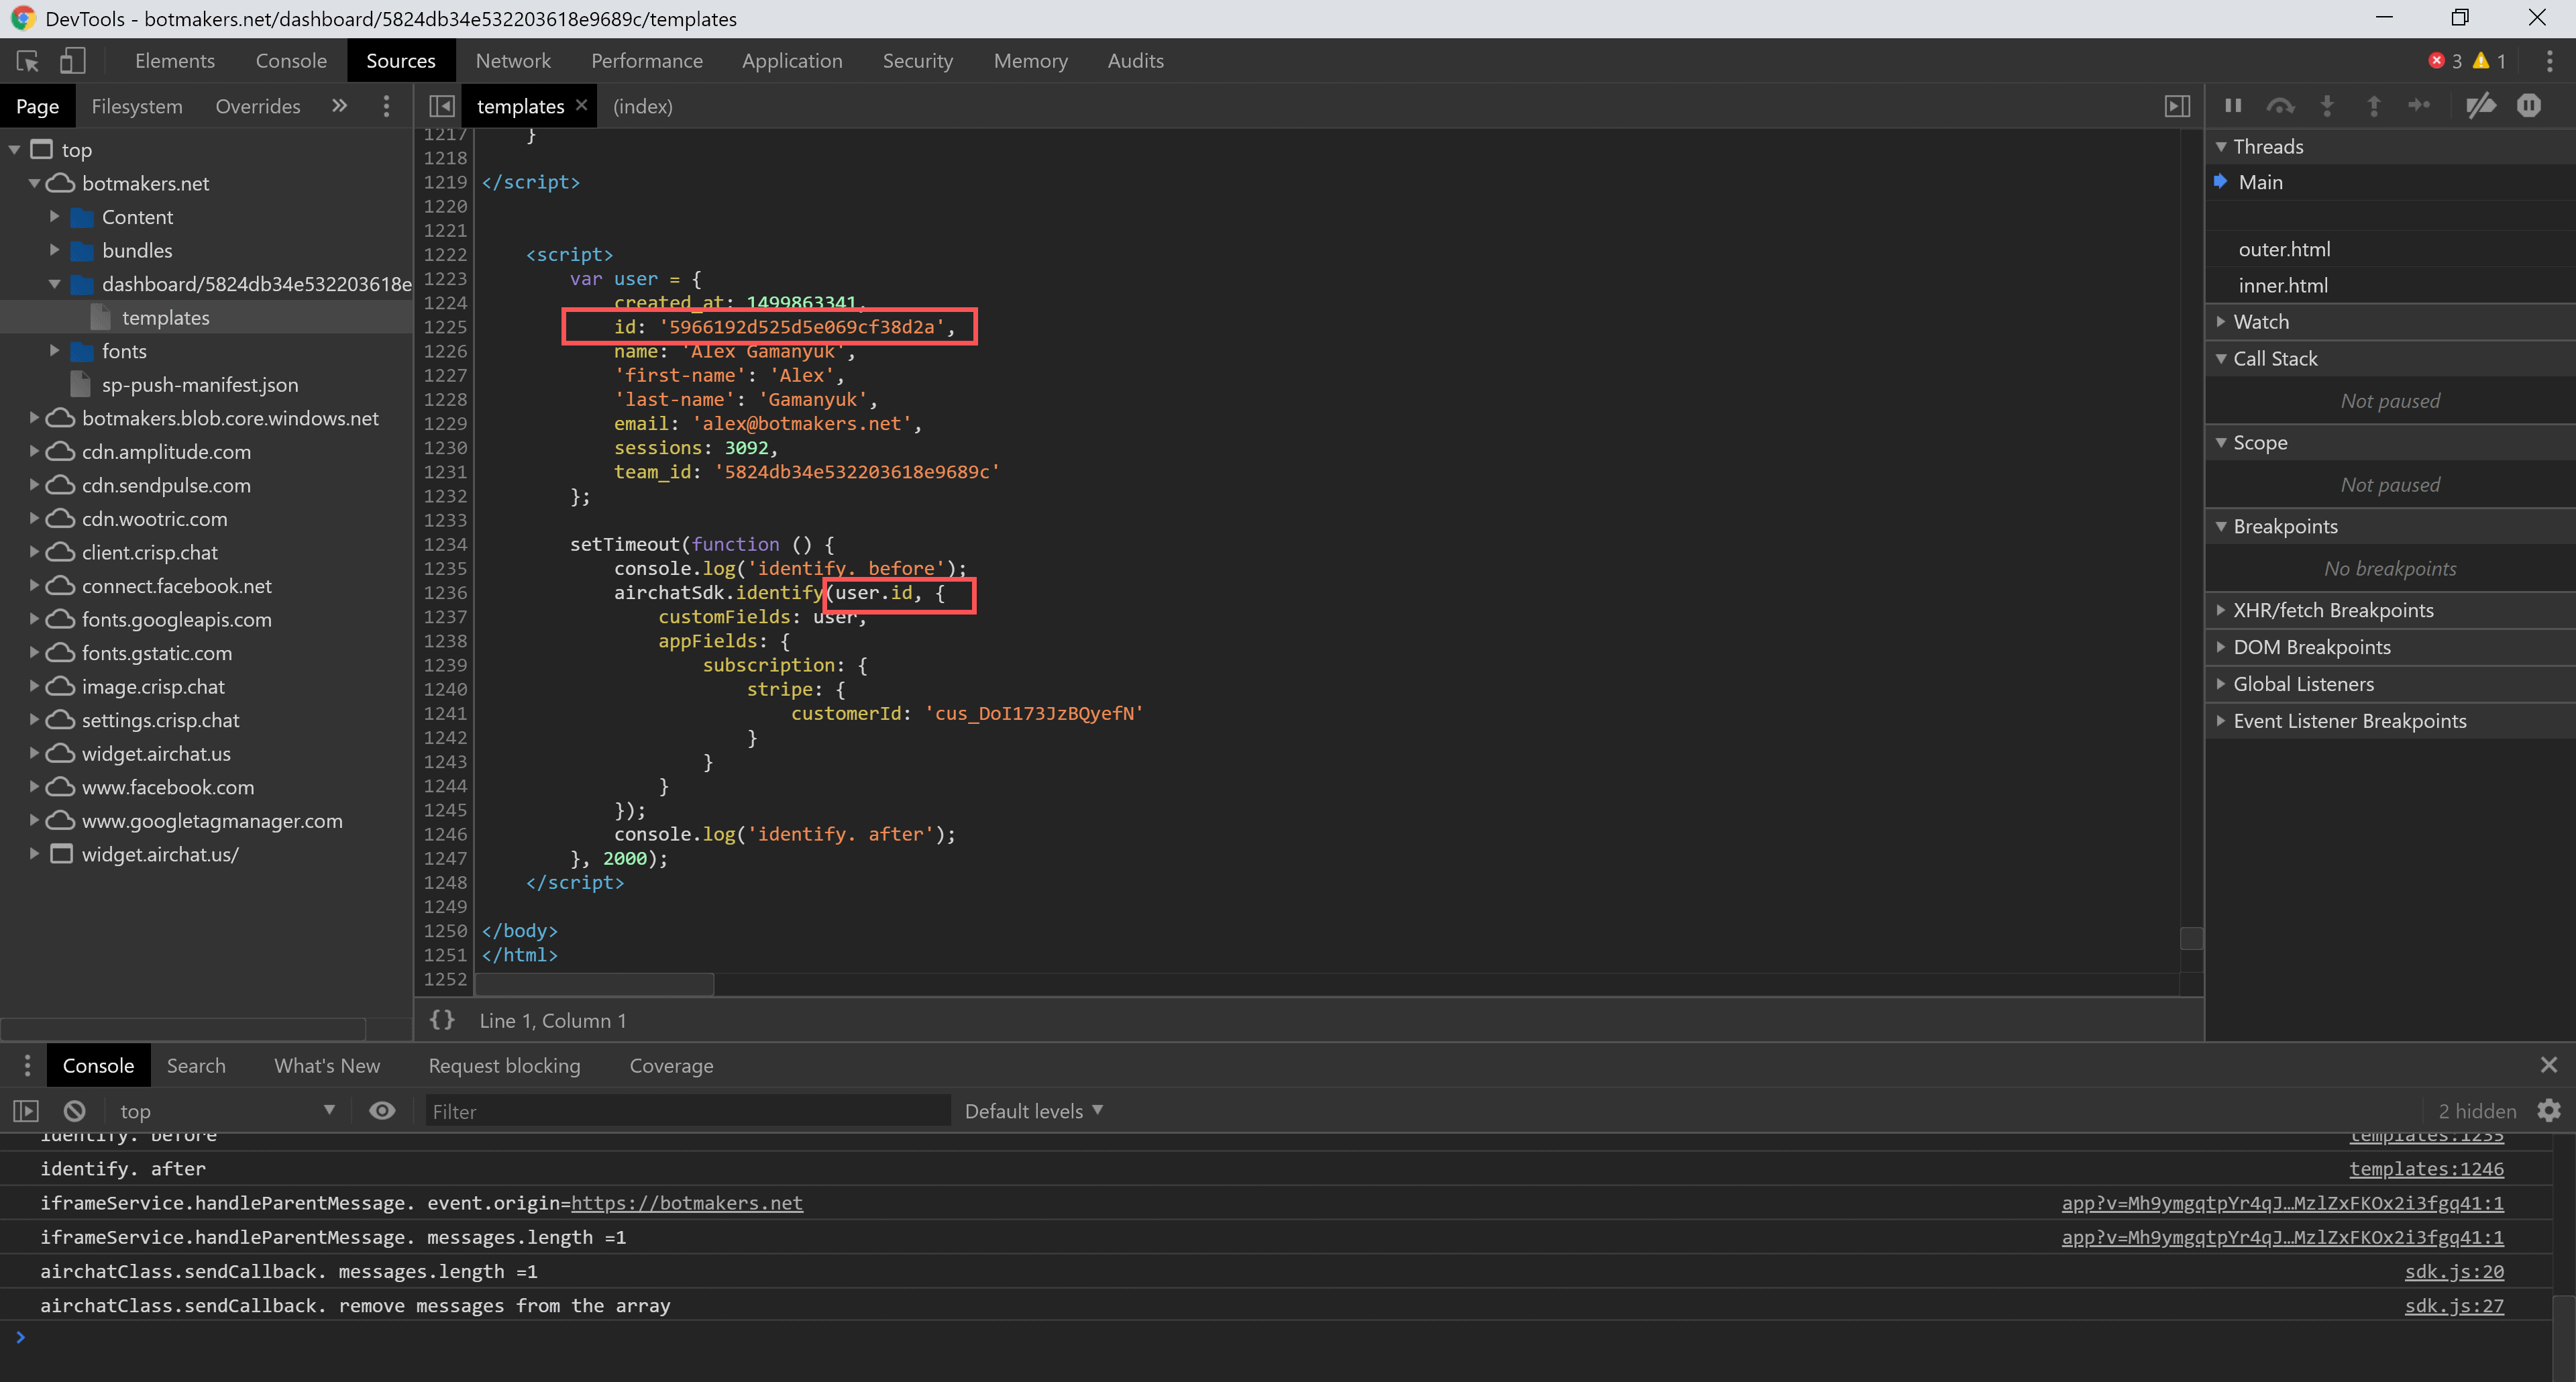
Task: Switch to the (index) file tab
Action: click(x=642, y=106)
